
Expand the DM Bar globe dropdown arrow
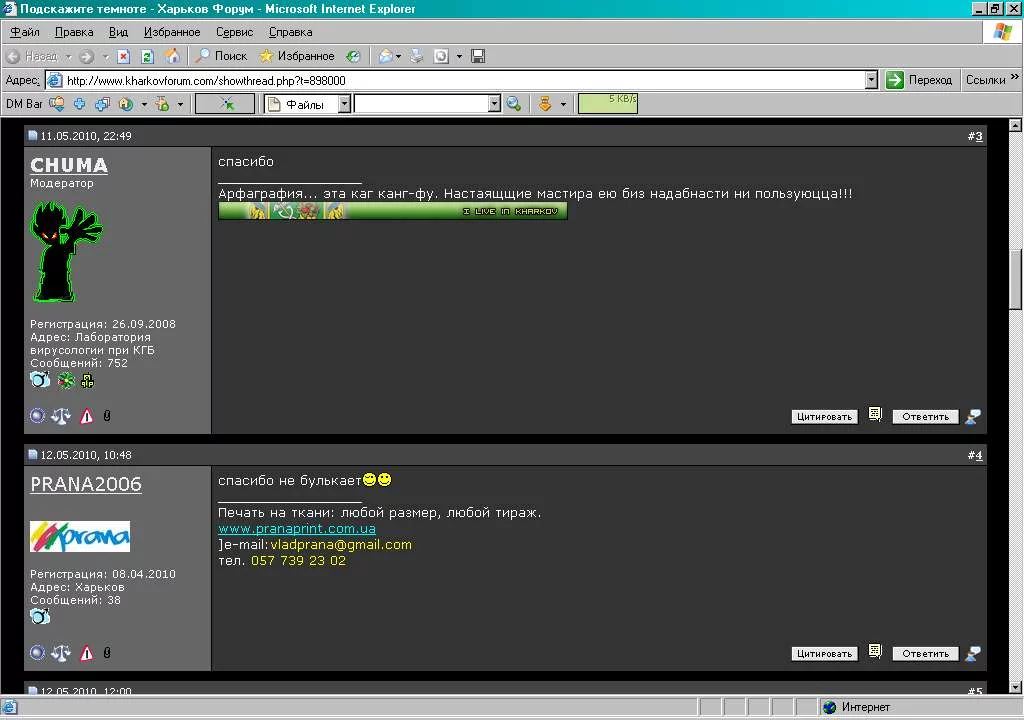pyautogui.click(x=144, y=105)
